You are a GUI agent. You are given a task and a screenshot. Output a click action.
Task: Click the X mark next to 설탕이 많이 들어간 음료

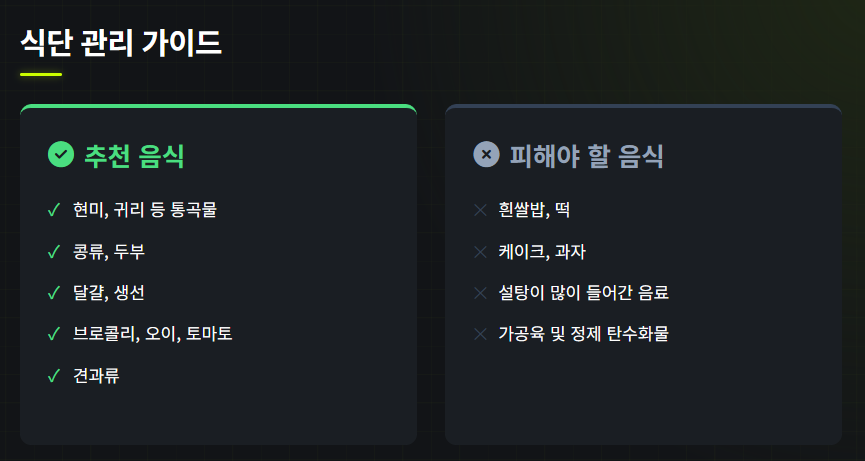(x=480, y=293)
